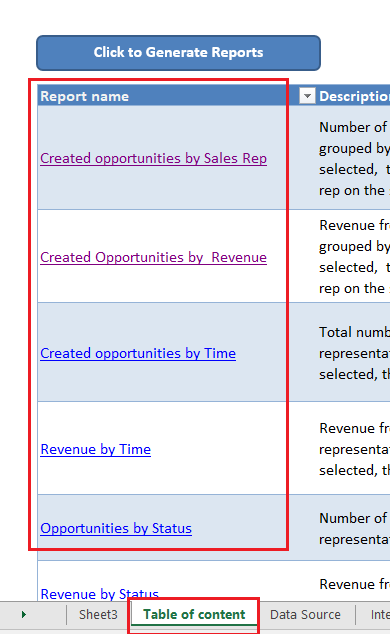Go to the Revenue by Time link
390x634 pixels.
pyautogui.click(x=96, y=449)
